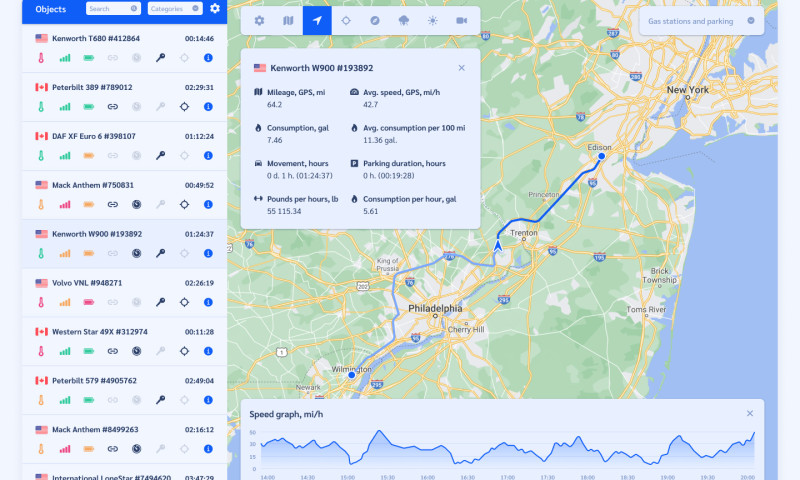Click key icon for Peterbilt 579 #4905762

[x=160, y=400]
